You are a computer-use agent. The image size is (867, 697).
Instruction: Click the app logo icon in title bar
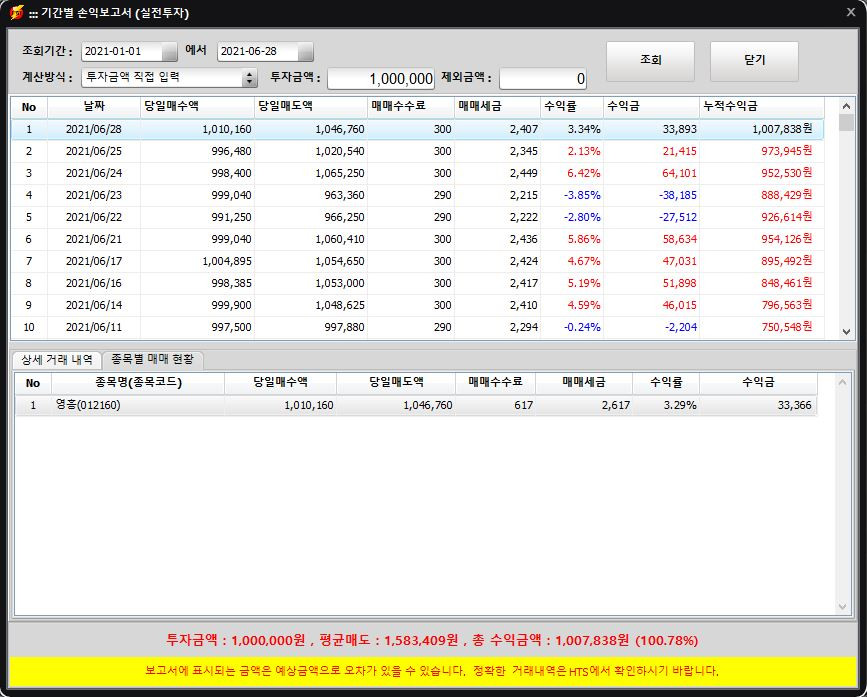click(17, 12)
